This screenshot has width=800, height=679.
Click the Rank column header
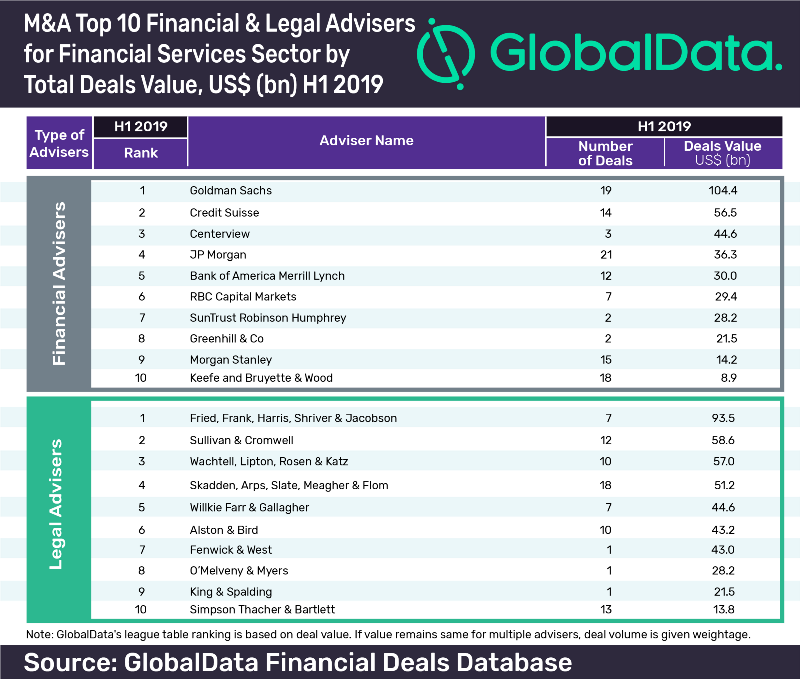click(140, 153)
